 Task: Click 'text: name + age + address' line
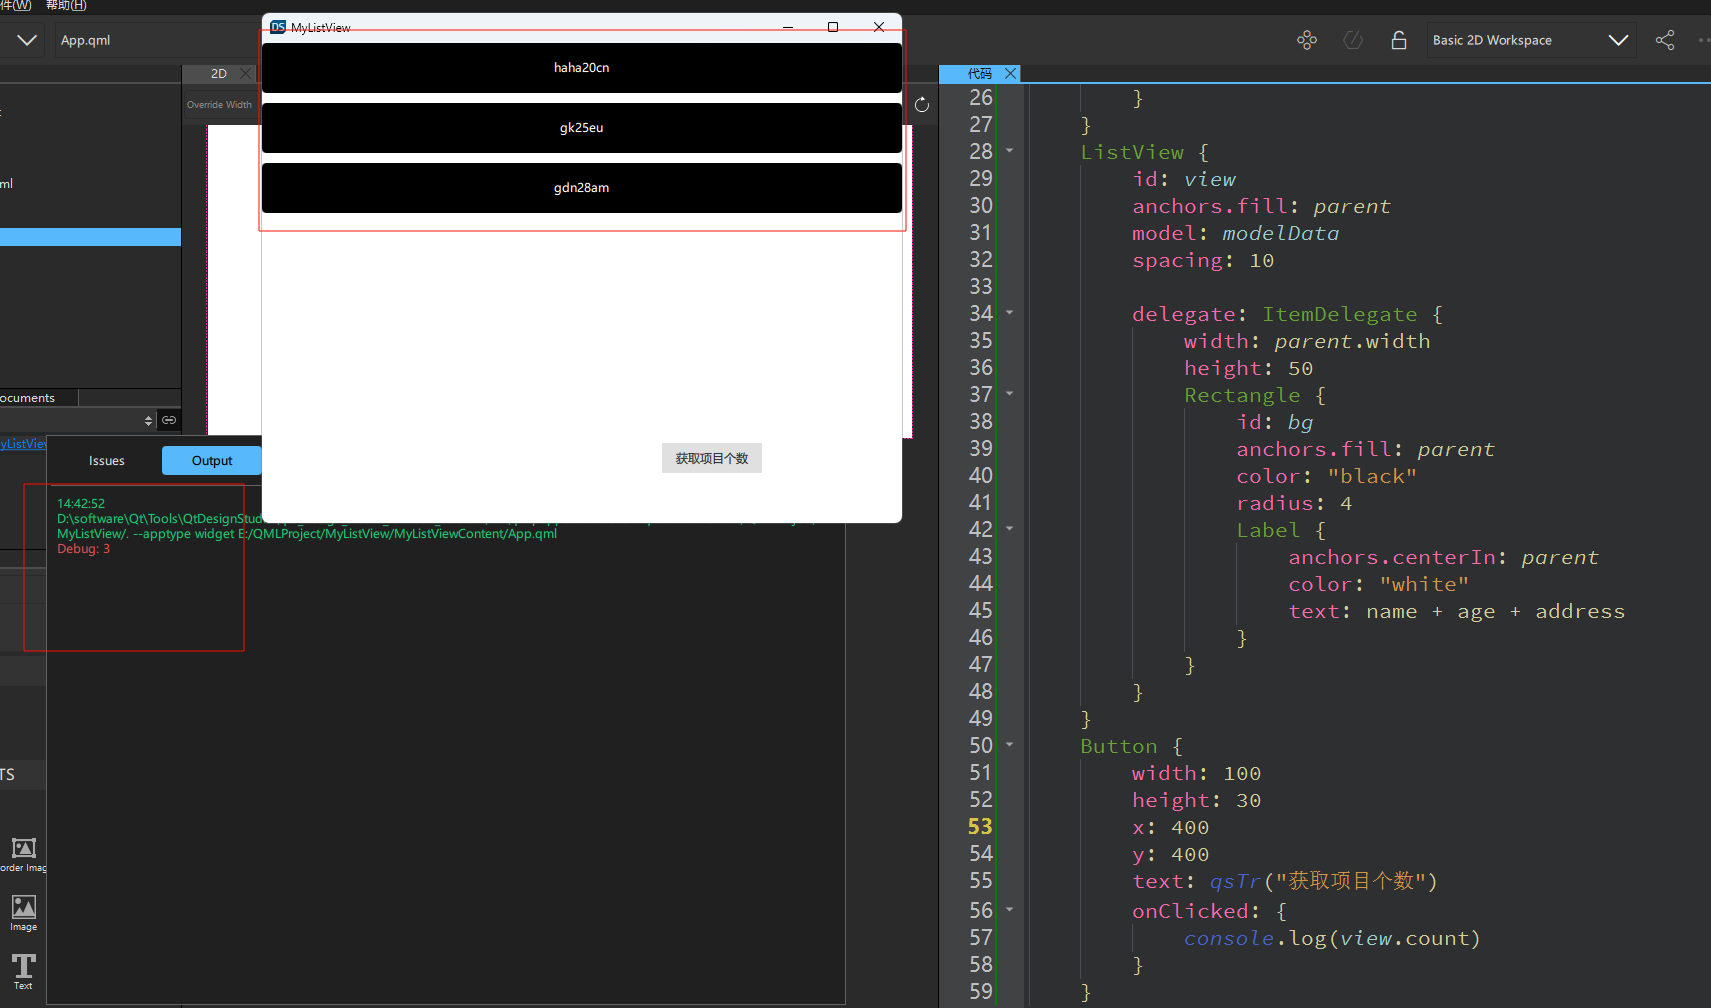(x=1457, y=611)
